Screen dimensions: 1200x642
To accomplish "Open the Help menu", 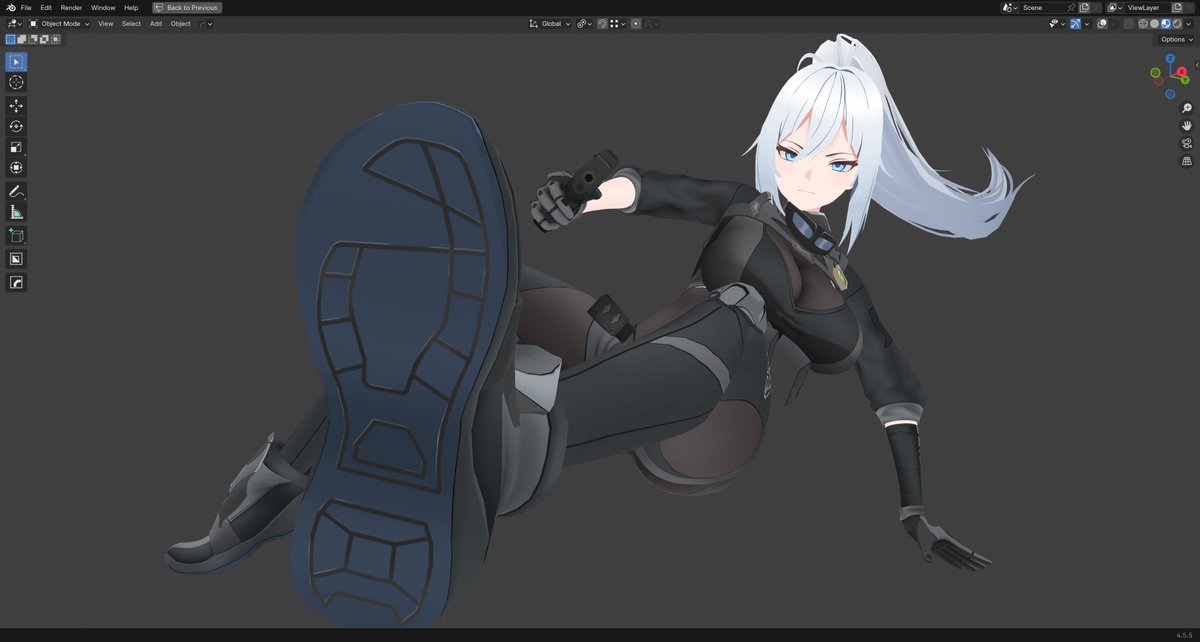I will point(131,7).
